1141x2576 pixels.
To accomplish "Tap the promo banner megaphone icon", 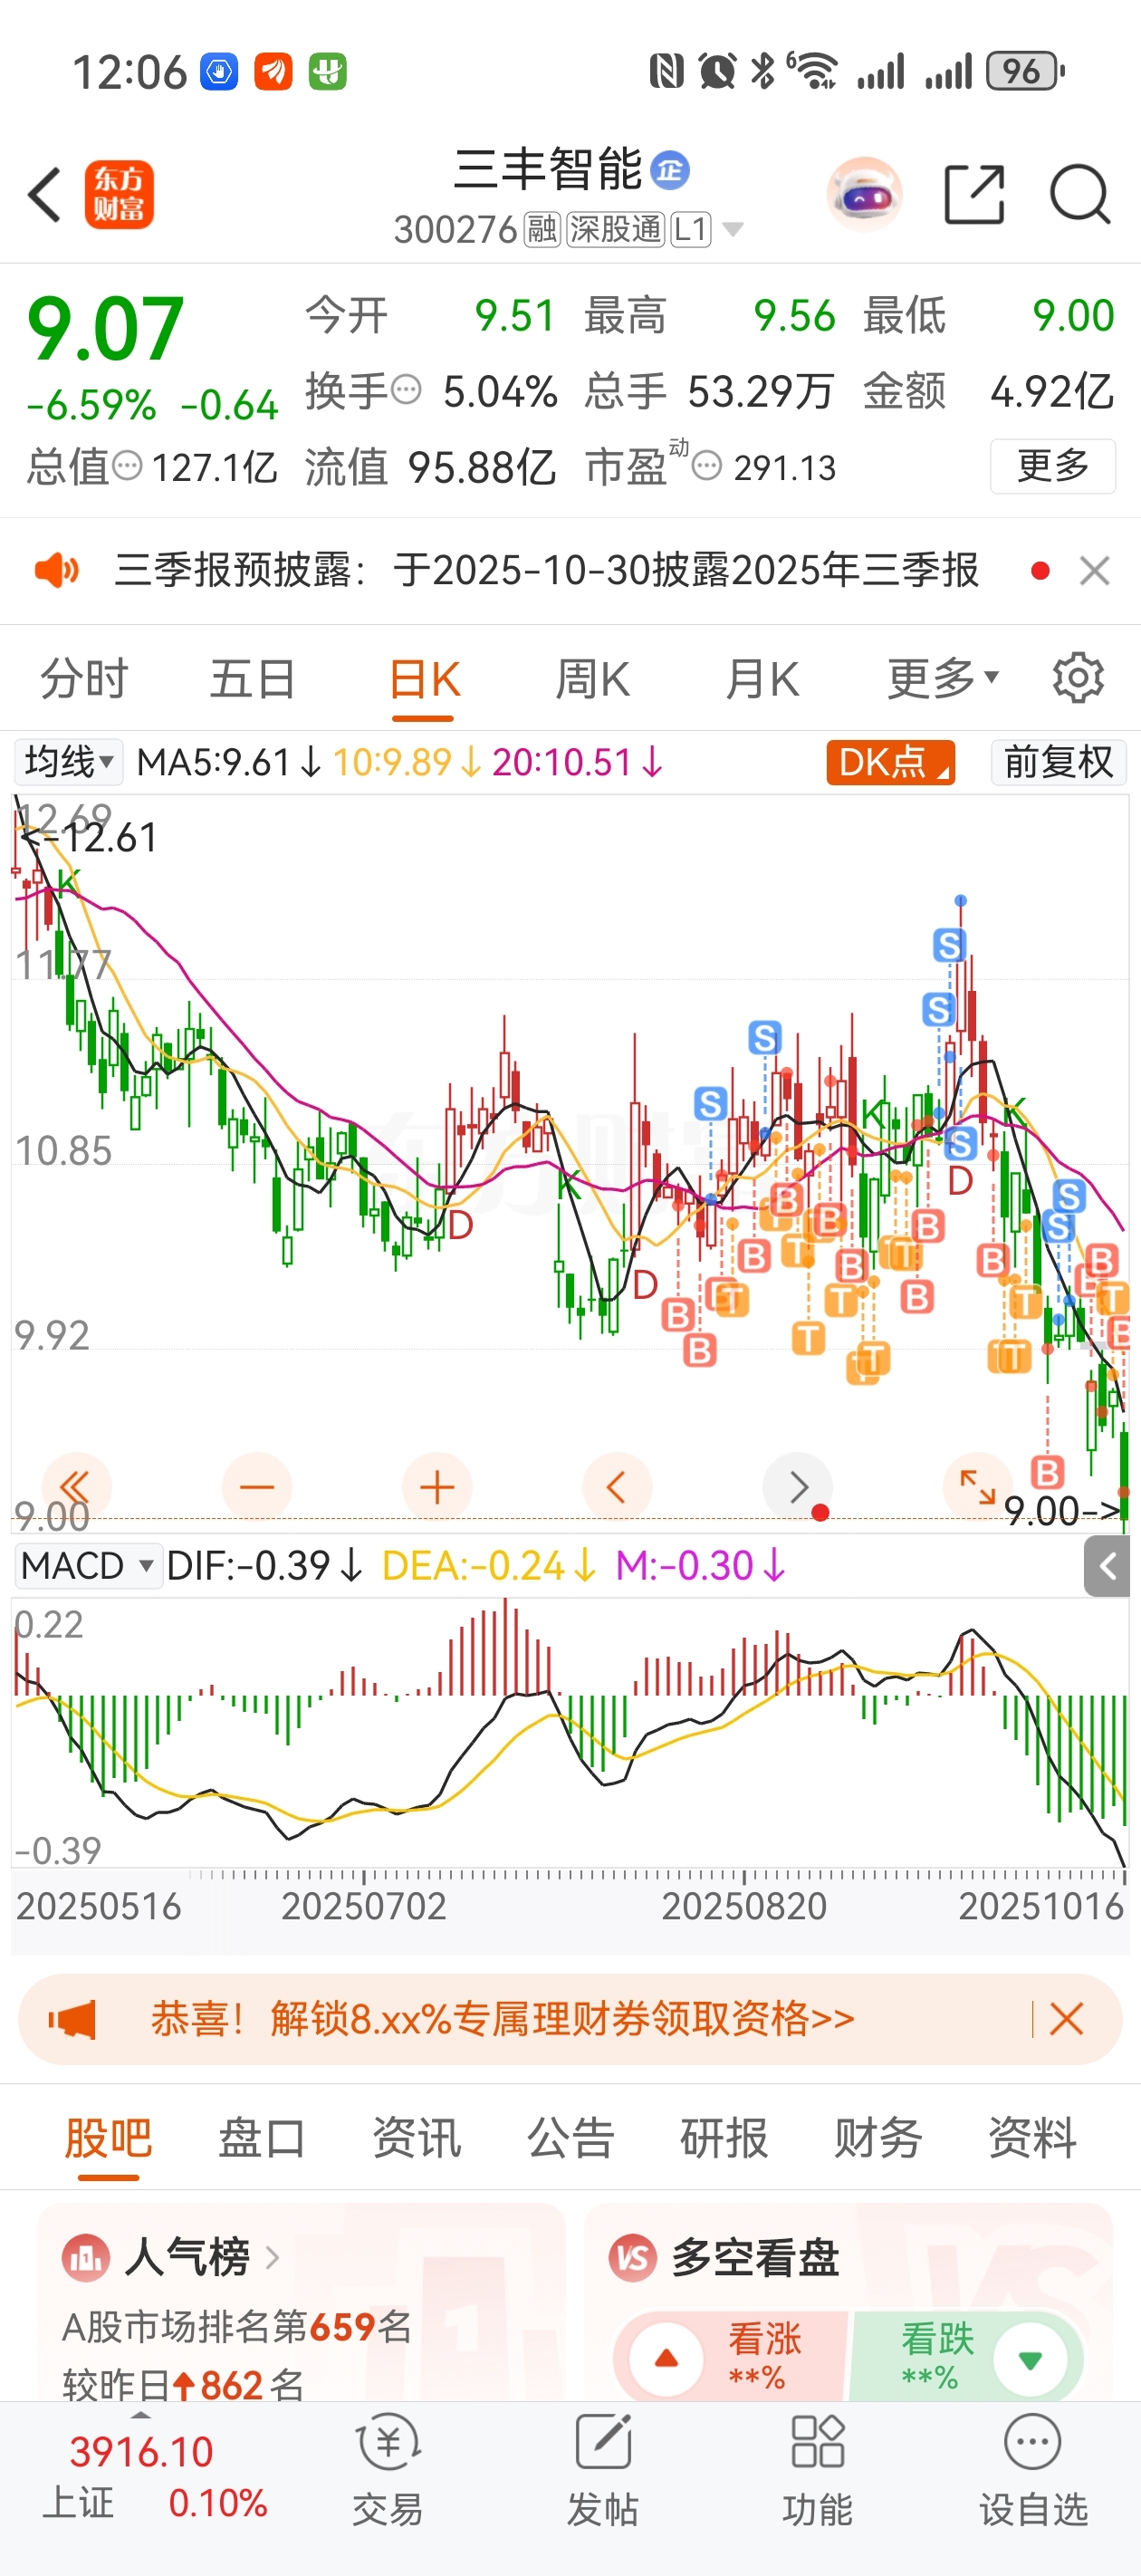I will click(x=72, y=2020).
